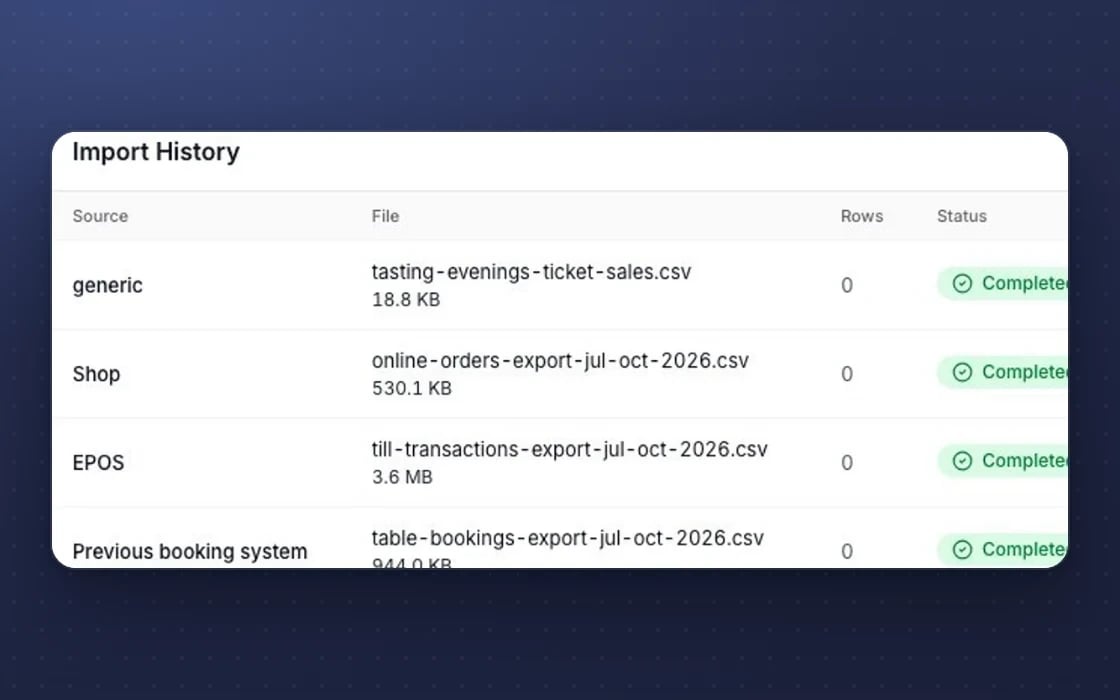Open online-orders-export-jul-oct-2026.csv entry
The height and width of the screenshot is (700, 1120).
click(x=560, y=361)
